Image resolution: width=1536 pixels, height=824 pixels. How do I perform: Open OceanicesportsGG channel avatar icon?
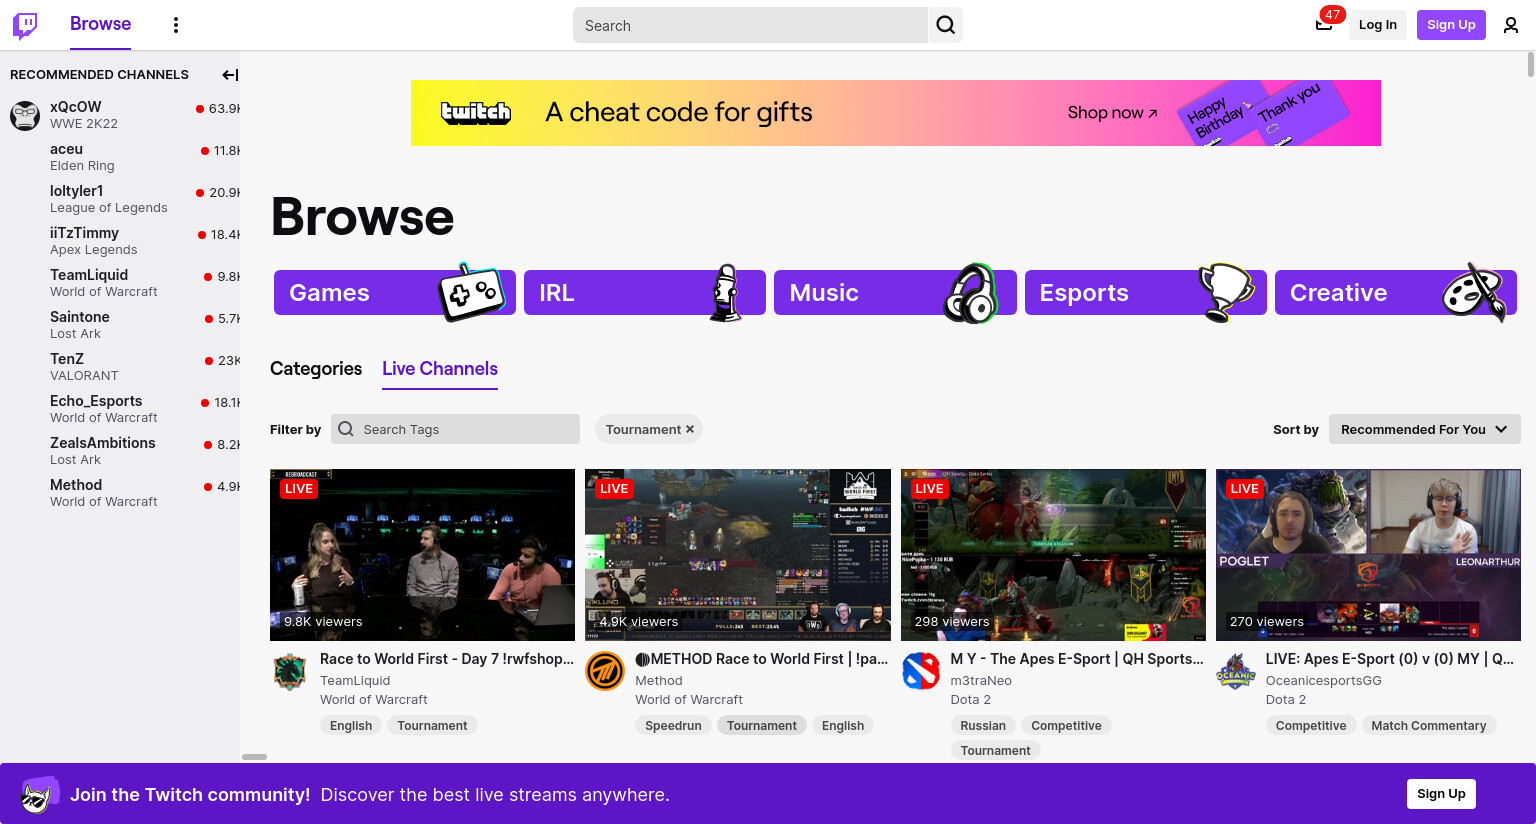pyautogui.click(x=1236, y=672)
